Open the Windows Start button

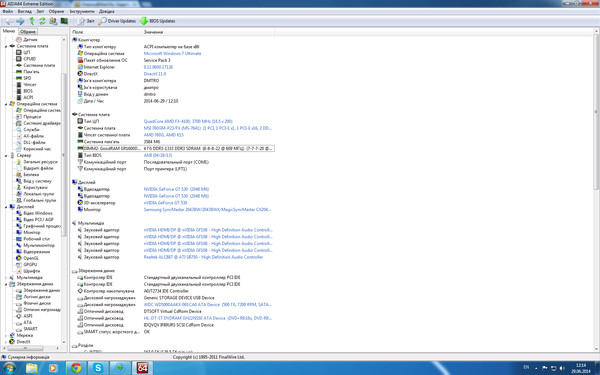coord(9,368)
